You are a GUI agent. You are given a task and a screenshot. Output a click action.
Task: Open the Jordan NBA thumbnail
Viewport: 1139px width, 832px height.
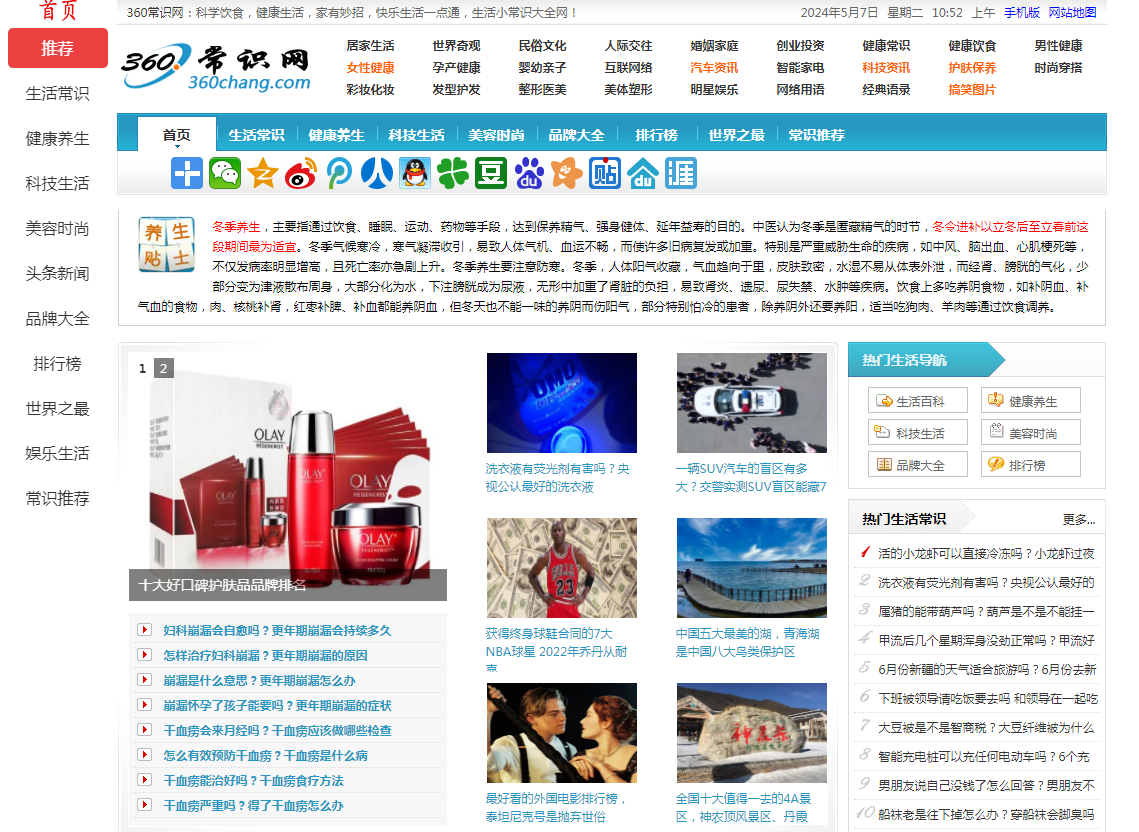(562, 568)
